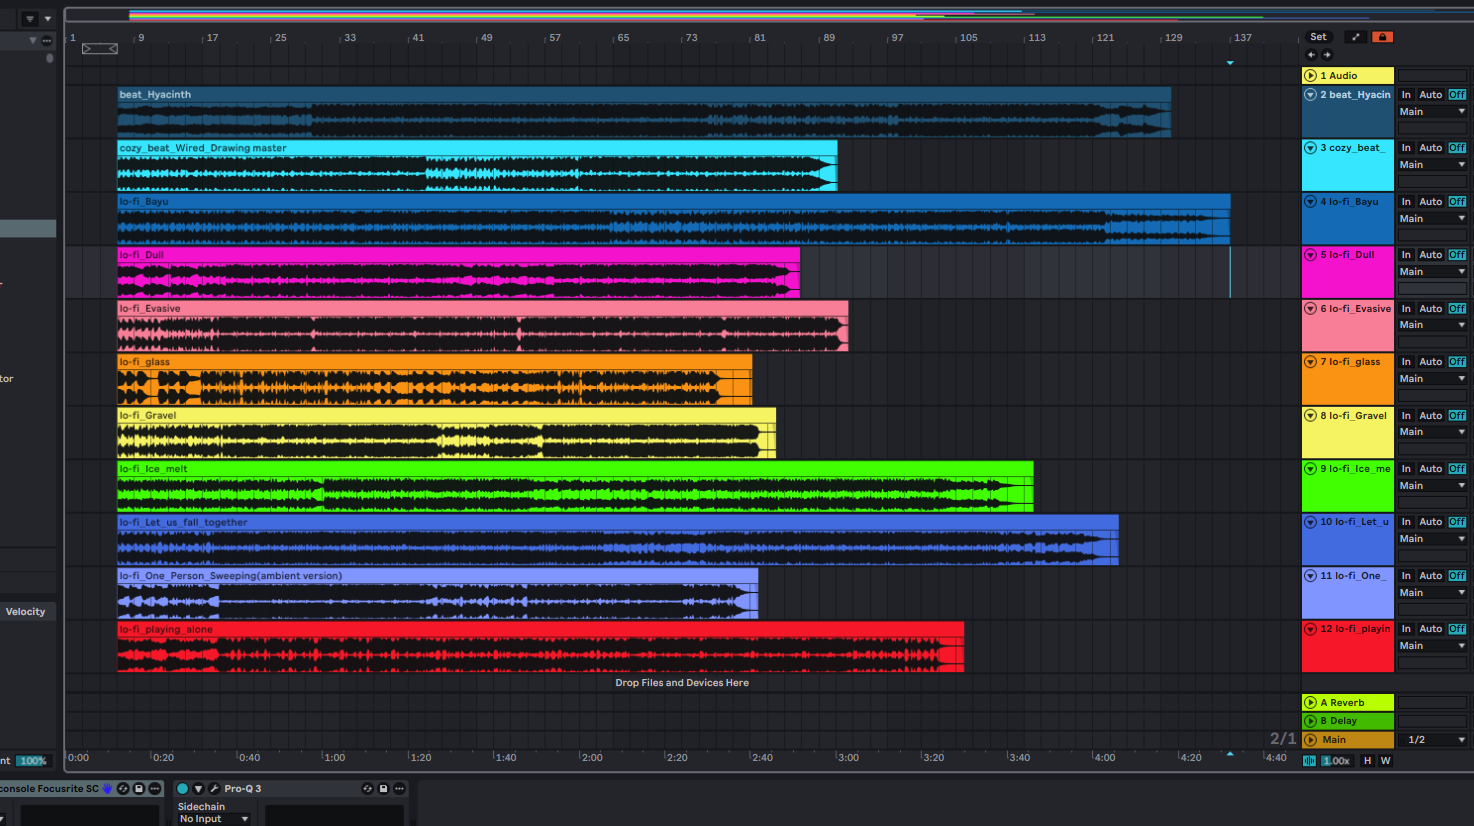Click the Set locator button
The width and height of the screenshot is (1474, 826).
[1318, 37]
